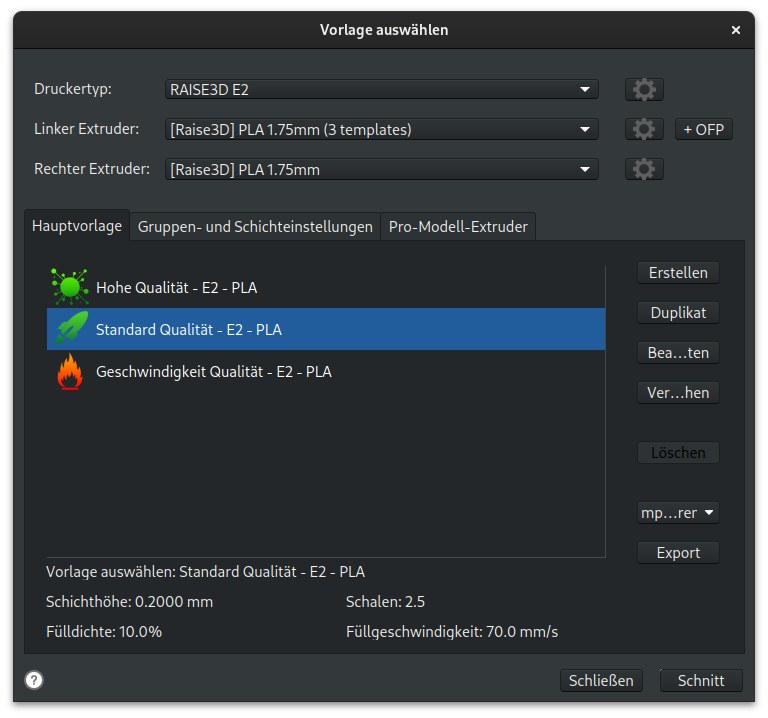Click the flame icon for Geschwindigkeit Qualität
The height and width of the screenshot is (718, 768).
point(69,372)
